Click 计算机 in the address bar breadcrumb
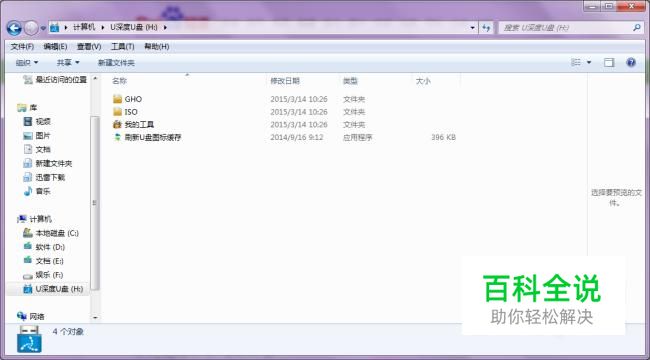Viewport: 650px width, 360px height. (84, 27)
